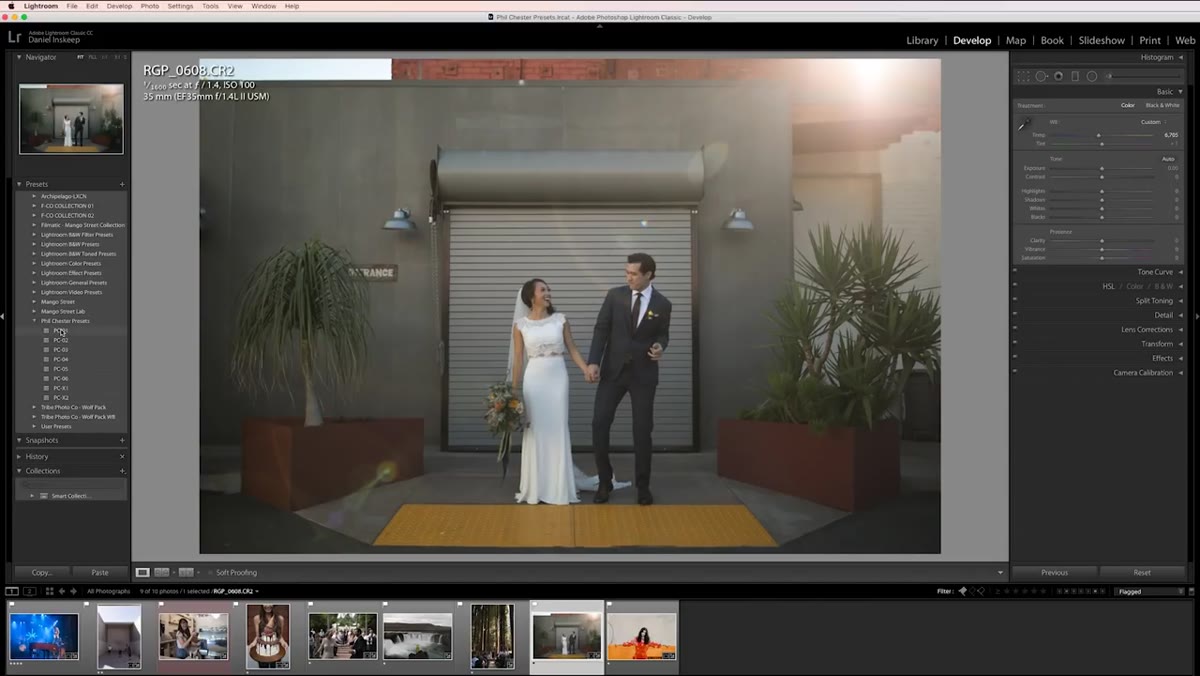Open the Flagged filter preset dropdown
The width and height of the screenshot is (1200, 676).
tap(1148, 591)
